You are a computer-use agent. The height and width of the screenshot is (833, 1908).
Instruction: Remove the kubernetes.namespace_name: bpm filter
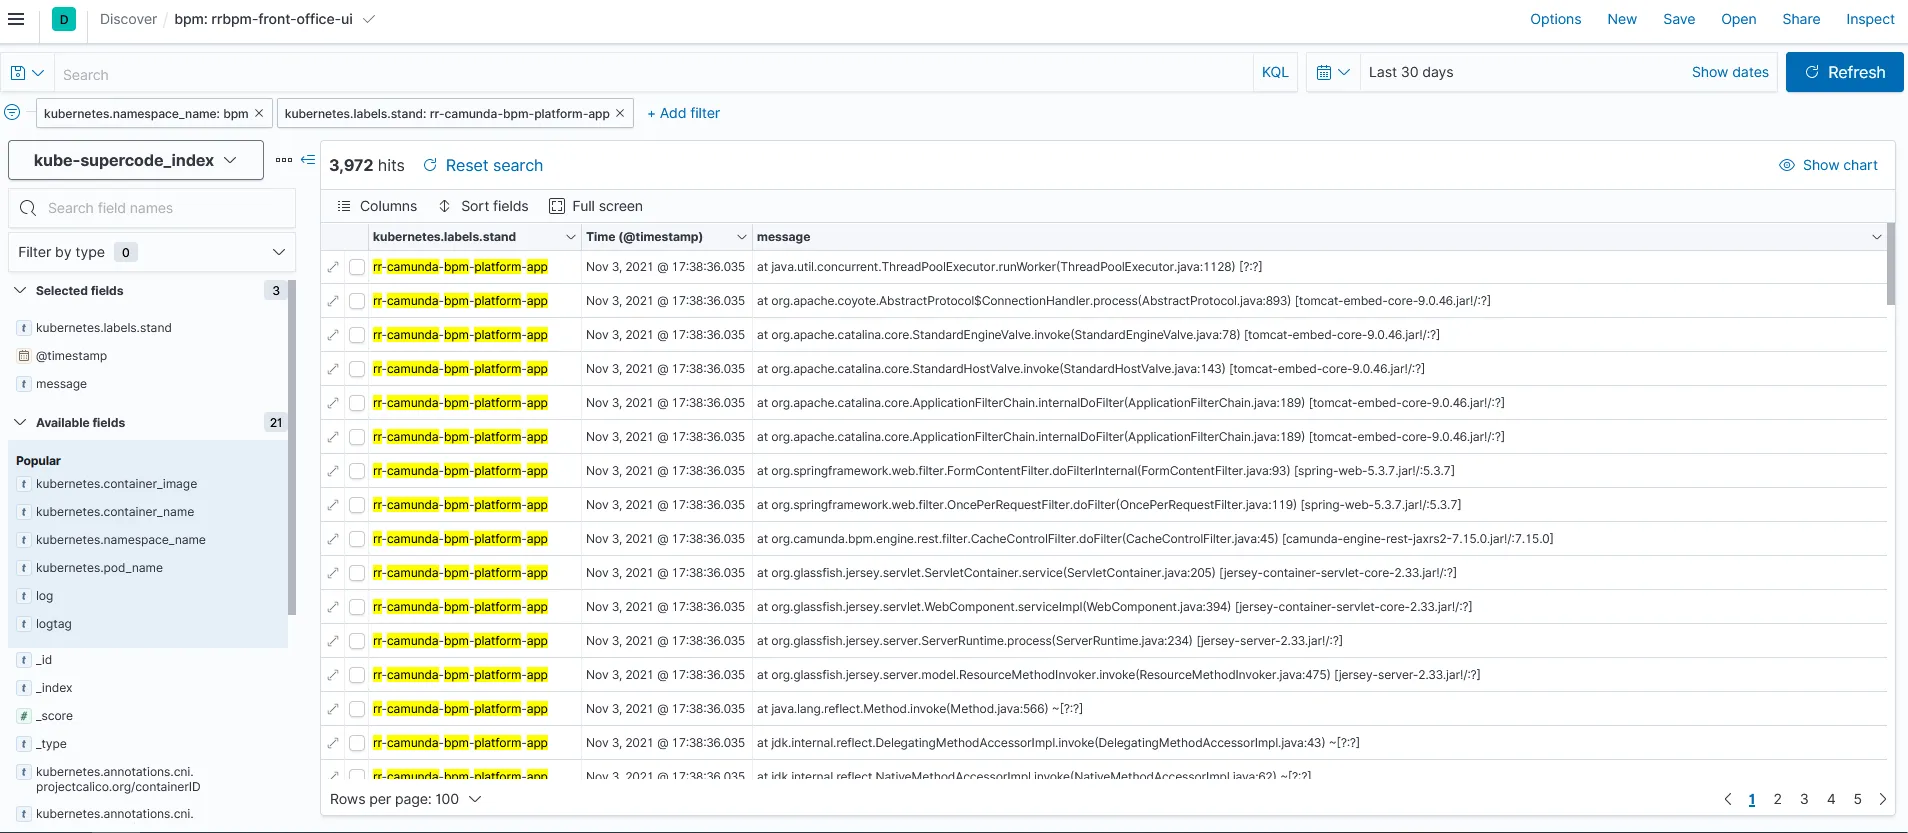coord(259,113)
